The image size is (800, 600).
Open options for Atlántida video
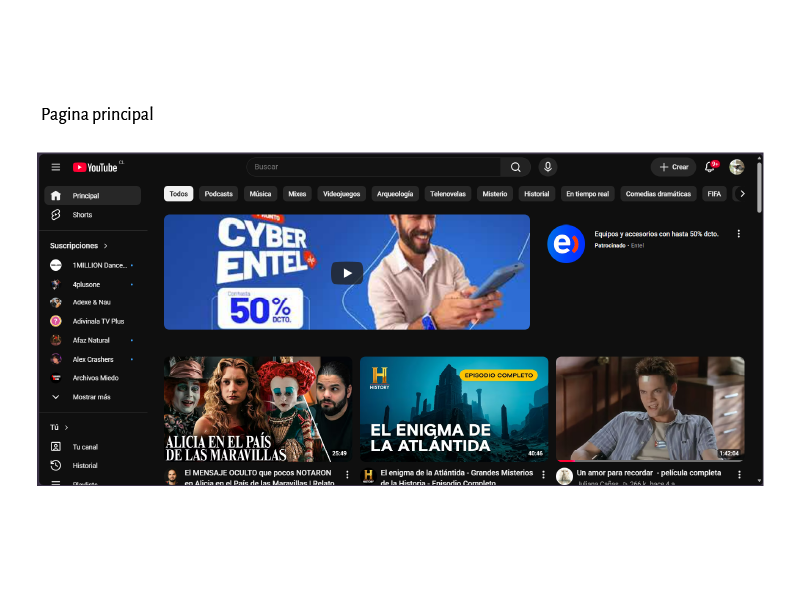(543, 474)
